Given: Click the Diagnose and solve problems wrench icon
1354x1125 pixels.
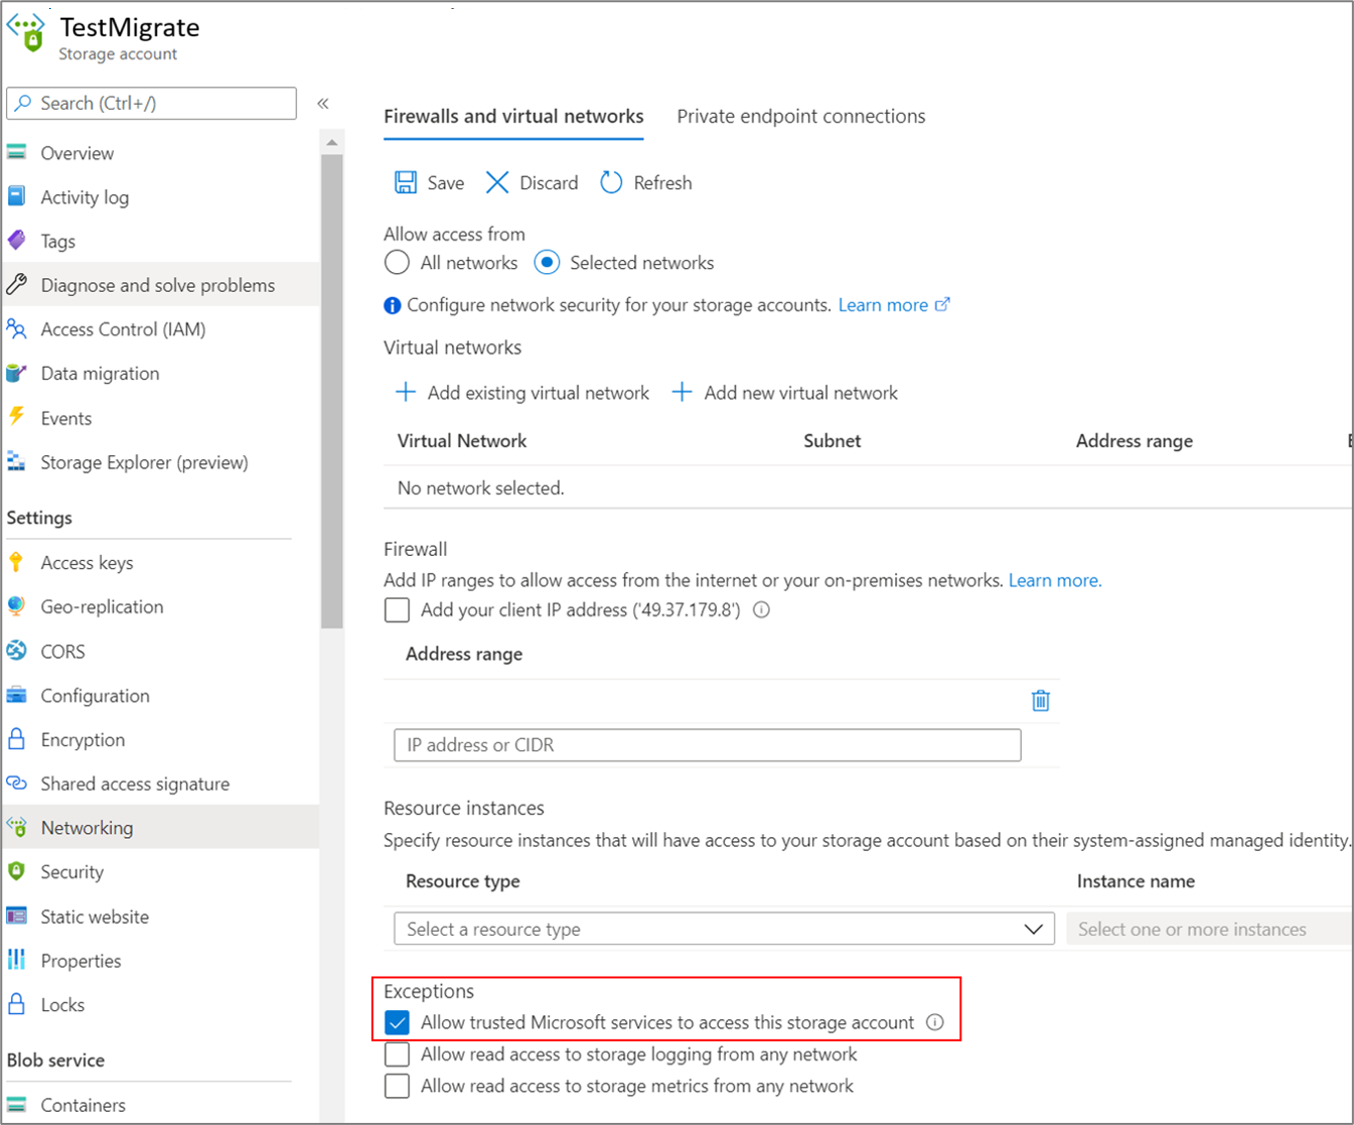Looking at the screenshot, I should [17, 285].
